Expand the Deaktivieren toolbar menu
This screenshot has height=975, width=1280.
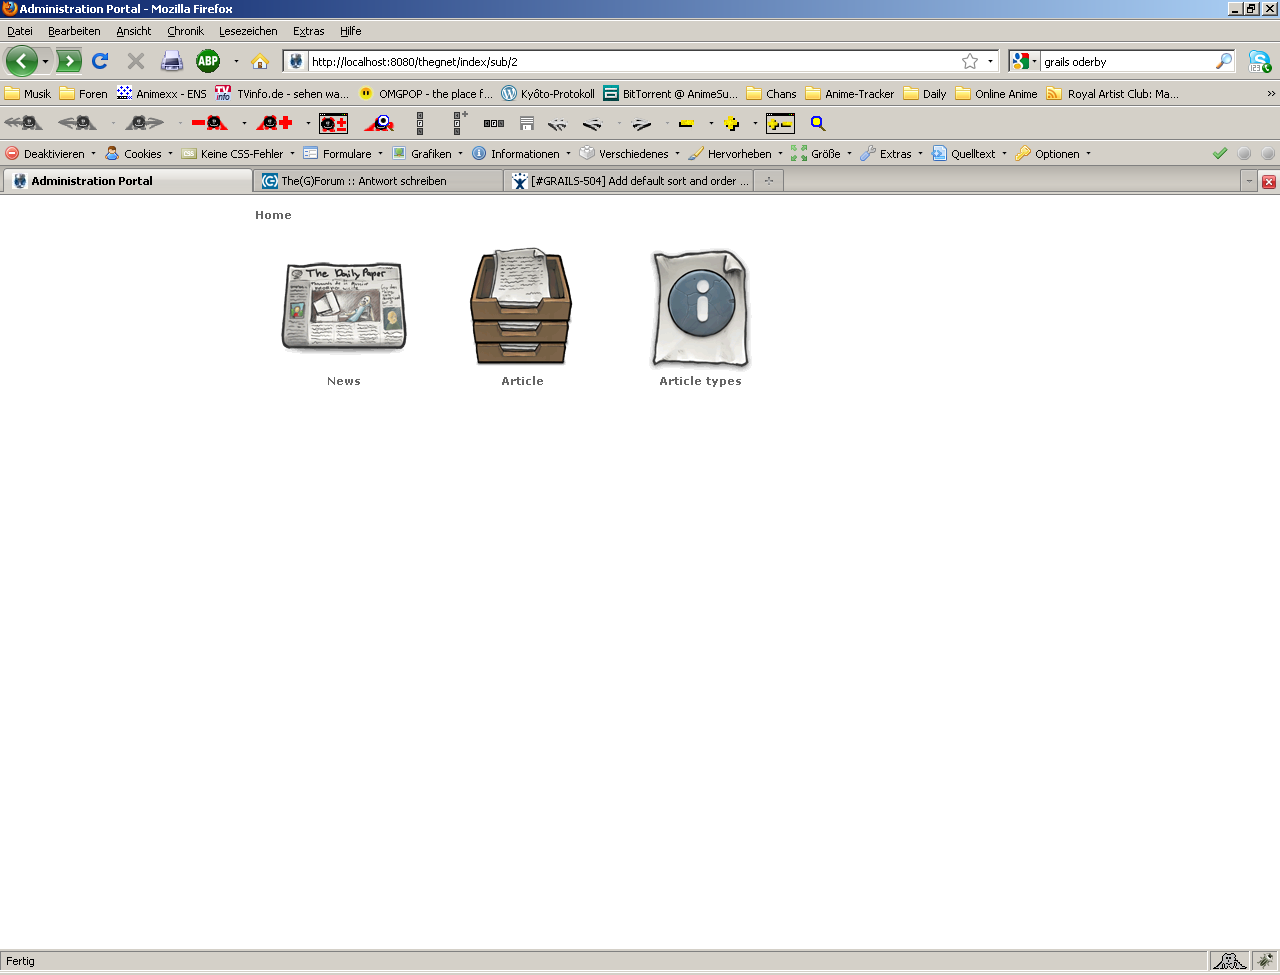click(54, 154)
